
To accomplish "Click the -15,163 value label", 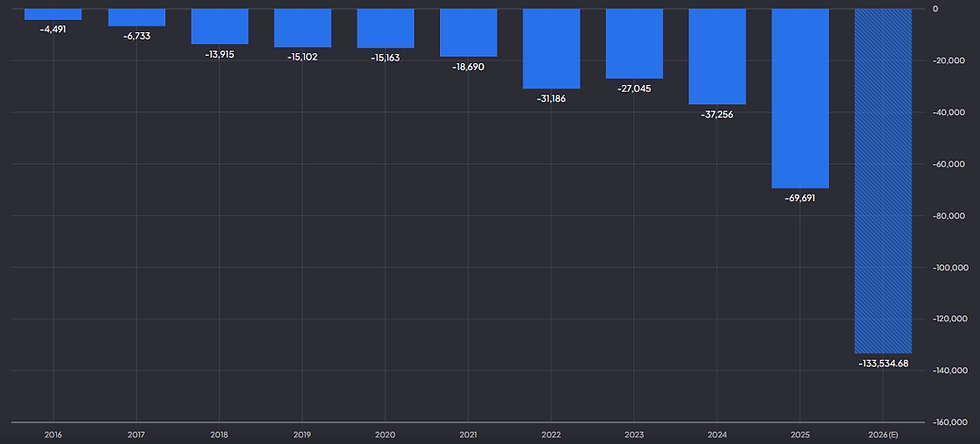I will (385, 58).
